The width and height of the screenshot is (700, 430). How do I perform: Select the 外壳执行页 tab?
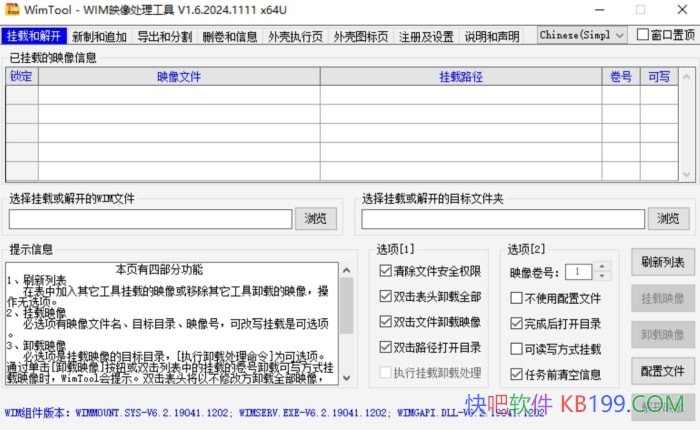coord(295,37)
